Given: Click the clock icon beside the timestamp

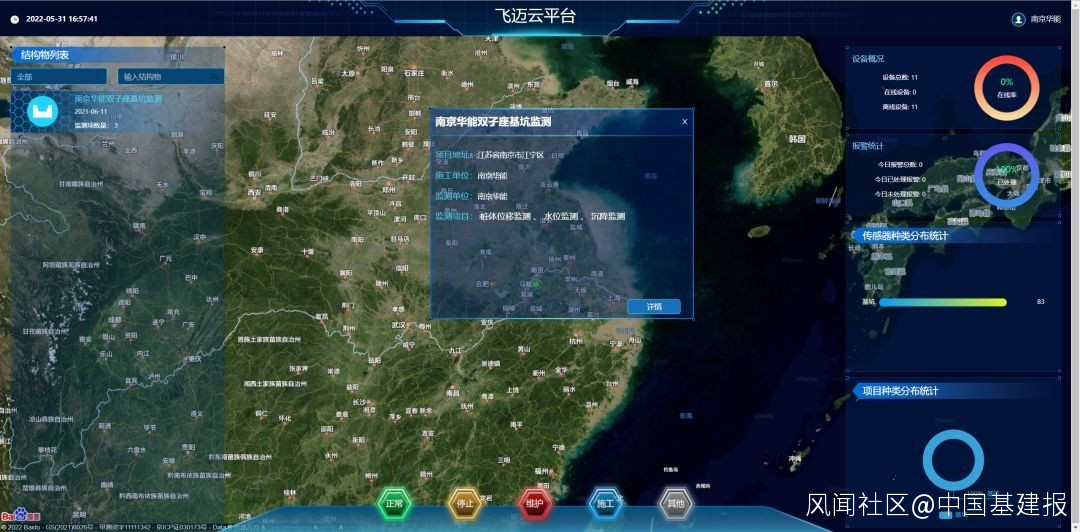Looking at the screenshot, I should coord(15,19).
